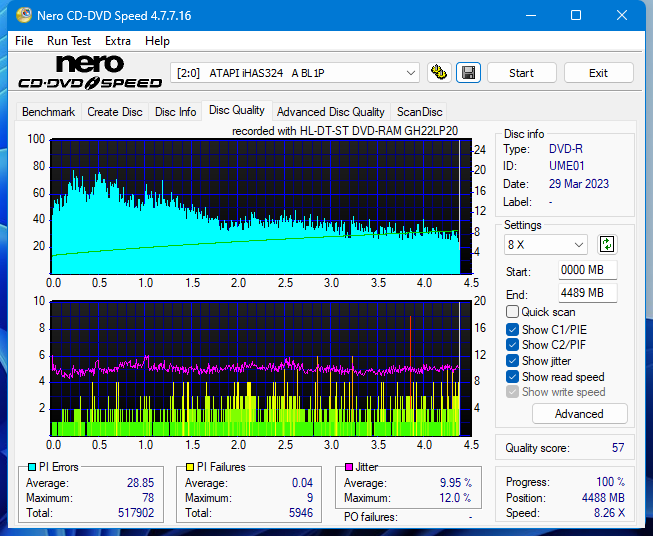
Task: Click the Advanced settings button
Action: click(x=579, y=414)
